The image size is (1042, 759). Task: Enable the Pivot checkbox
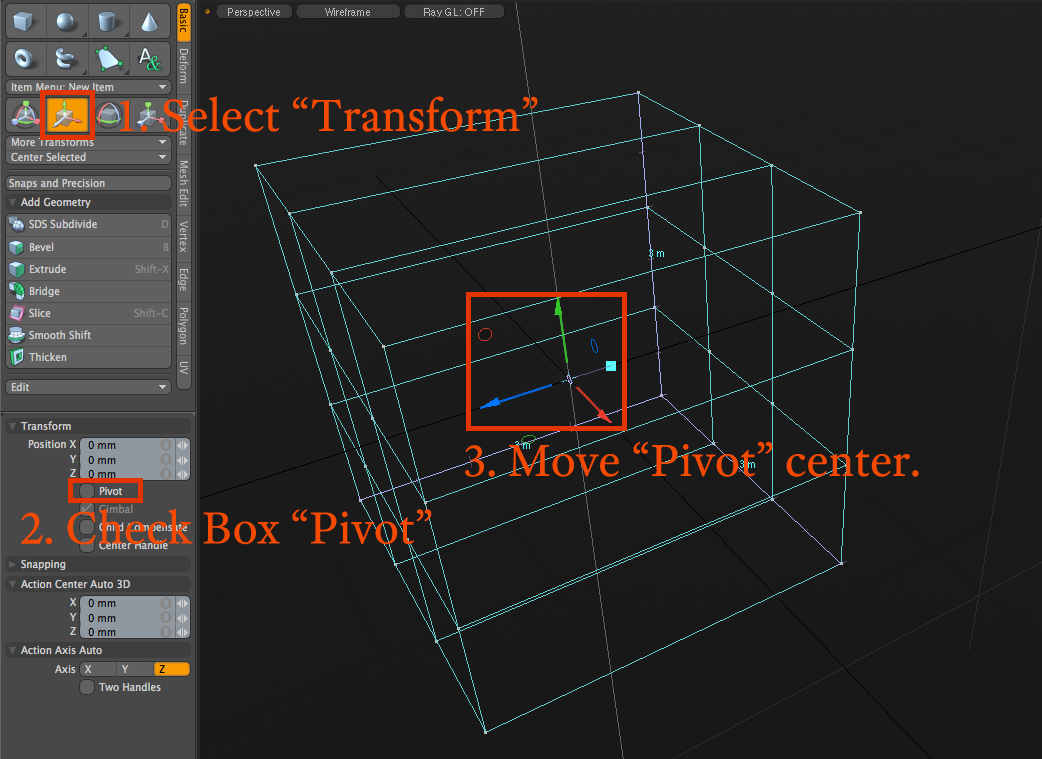point(87,491)
